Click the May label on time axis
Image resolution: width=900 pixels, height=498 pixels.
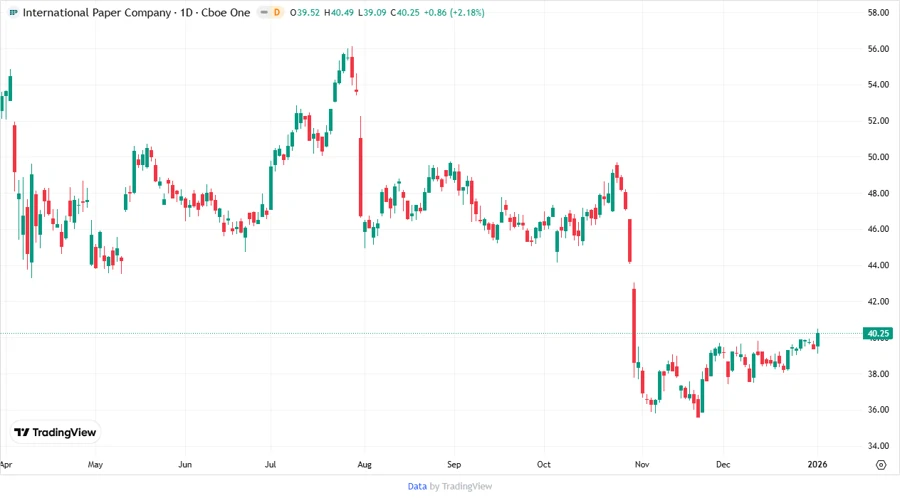tap(95, 464)
